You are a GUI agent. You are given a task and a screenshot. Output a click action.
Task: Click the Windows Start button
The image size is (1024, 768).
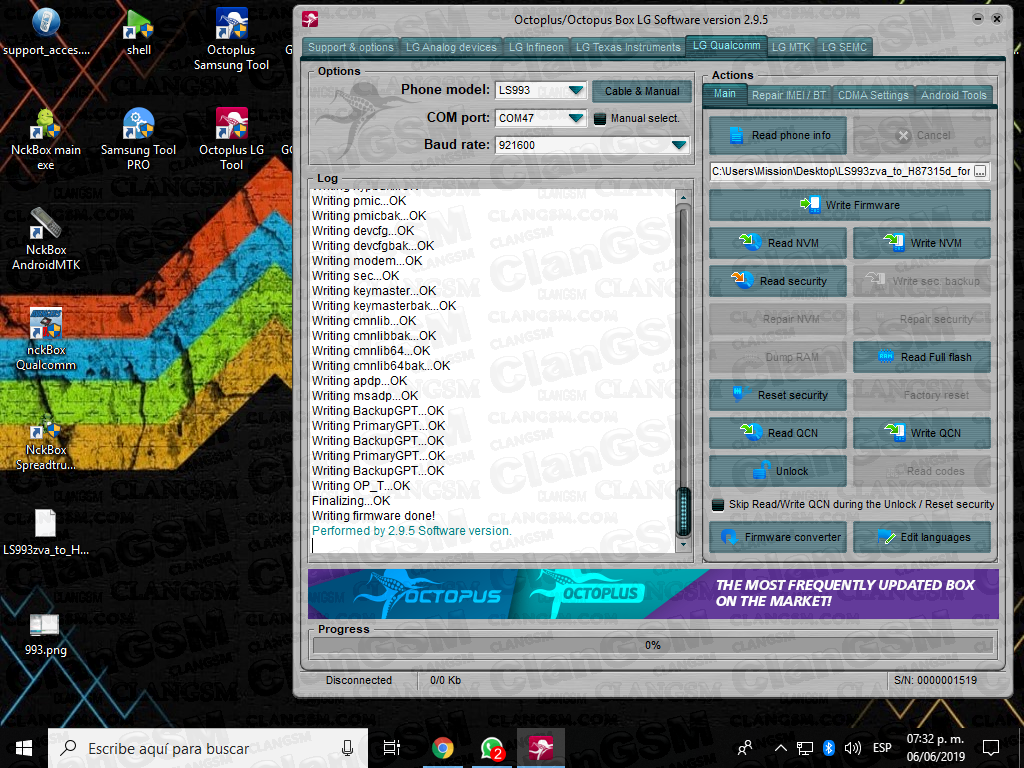click(x=24, y=748)
